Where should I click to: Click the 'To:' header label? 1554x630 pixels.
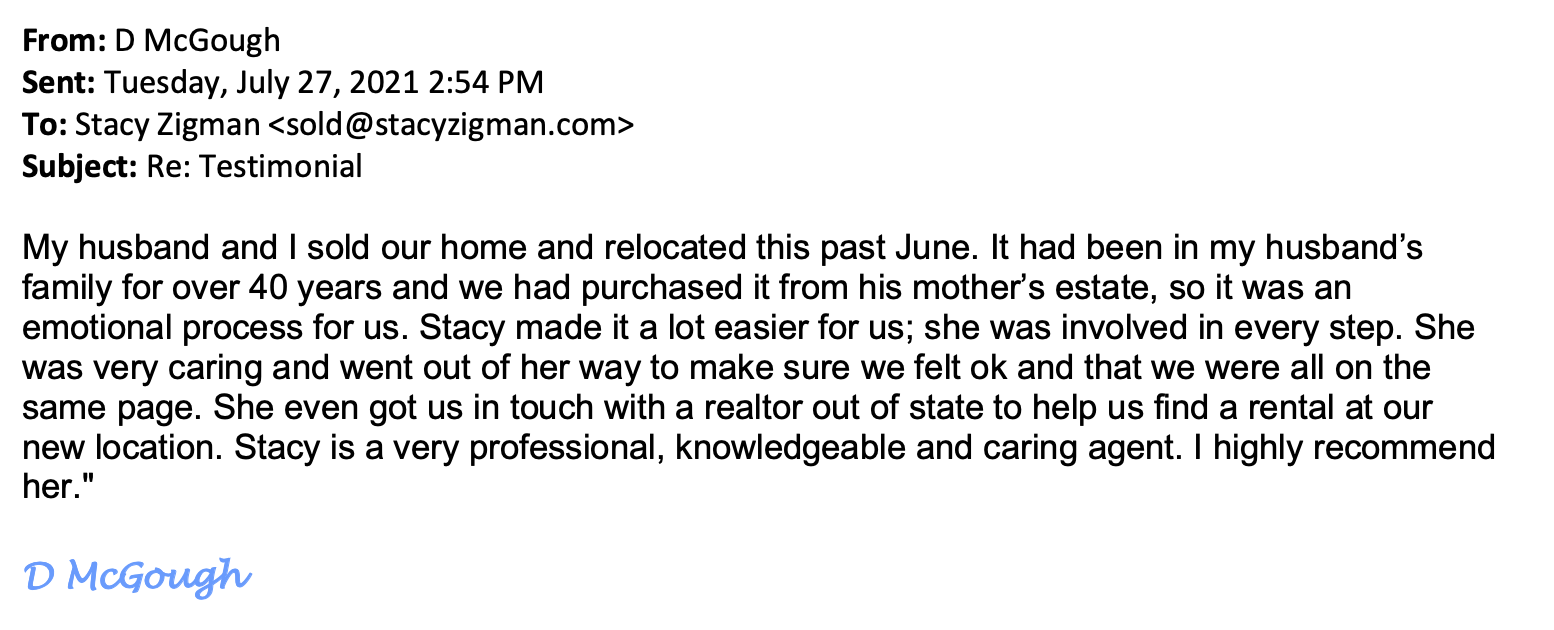pyautogui.click(x=45, y=124)
